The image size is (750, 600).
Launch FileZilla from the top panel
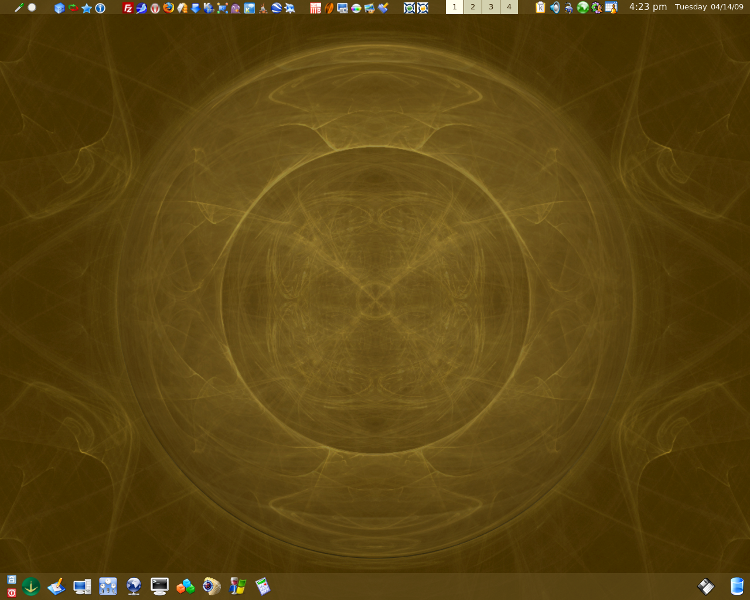coord(128,8)
